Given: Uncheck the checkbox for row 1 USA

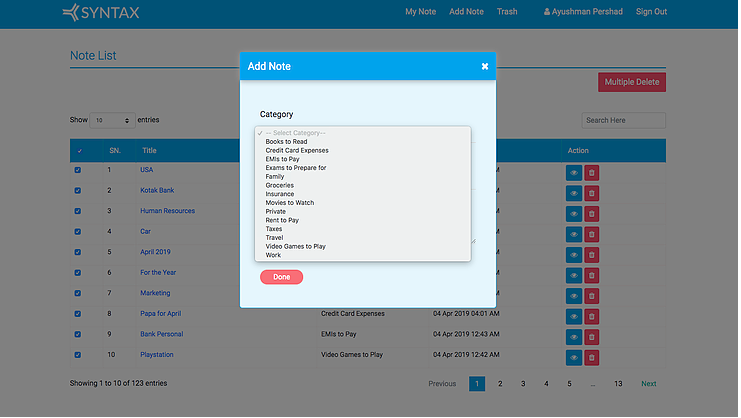Looking at the screenshot, I should point(78,170).
